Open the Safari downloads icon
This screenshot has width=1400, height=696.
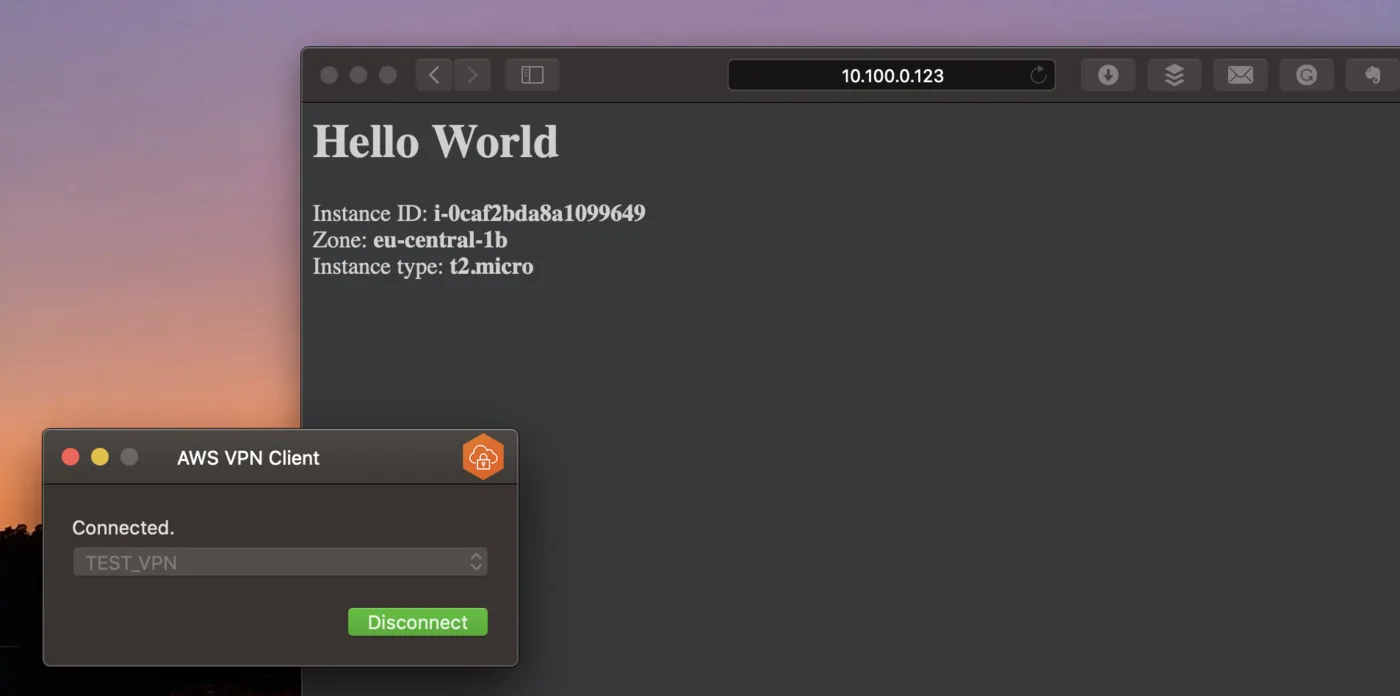point(1108,75)
